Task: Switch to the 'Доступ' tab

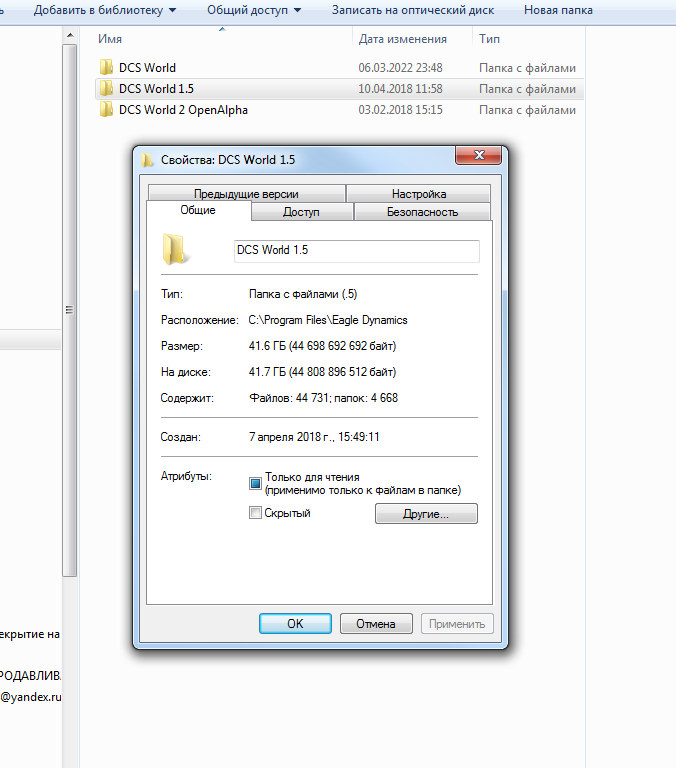Action: pos(301,212)
